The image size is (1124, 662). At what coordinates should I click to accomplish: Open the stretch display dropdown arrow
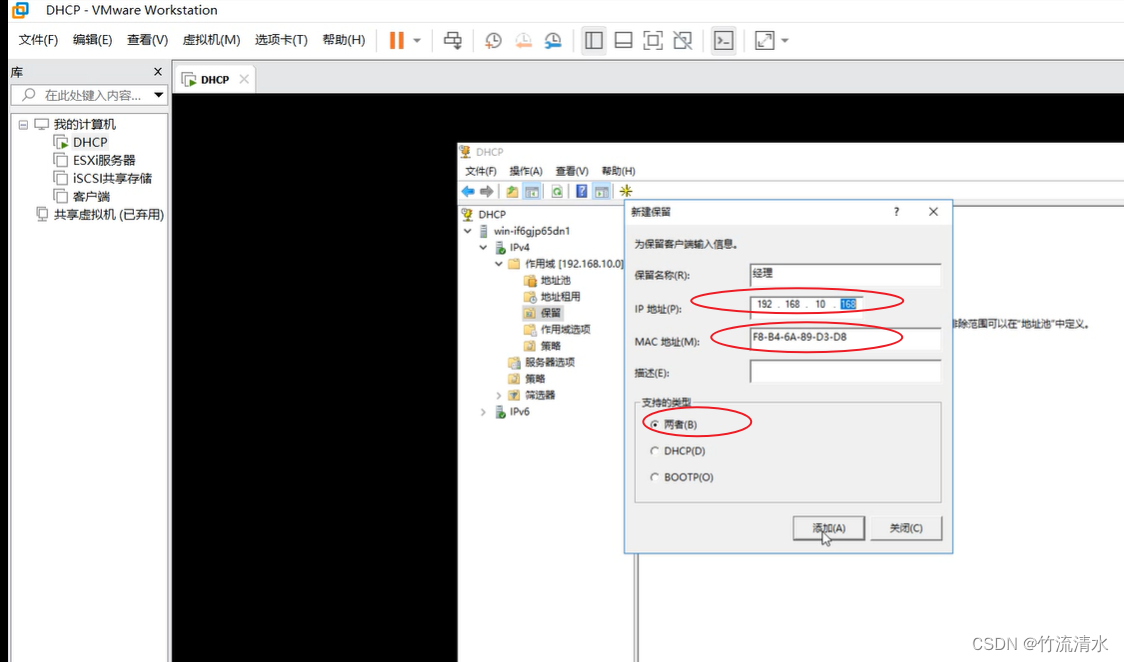[785, 41]
